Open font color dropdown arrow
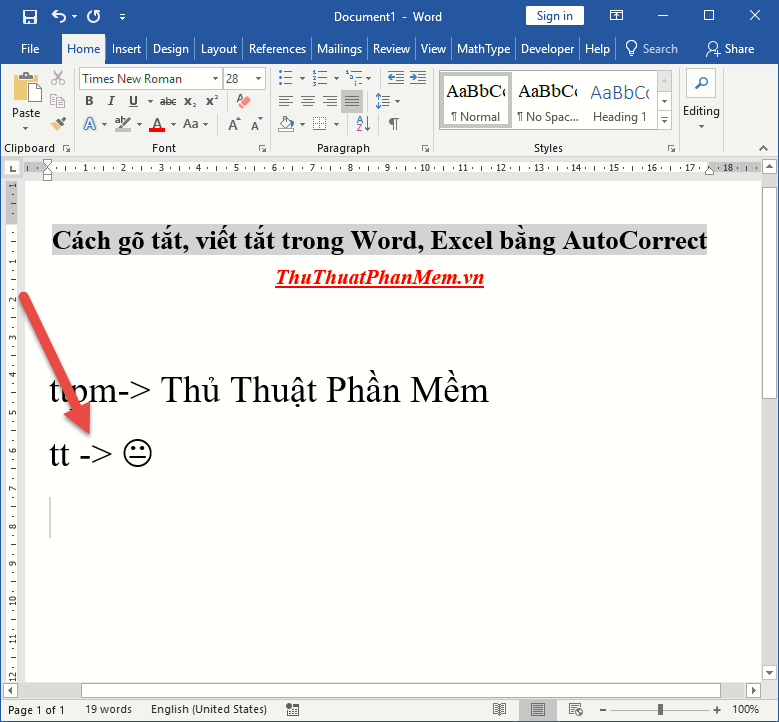Image resolution: width=779 pixels, height=722 pixels. coord(173,124)
